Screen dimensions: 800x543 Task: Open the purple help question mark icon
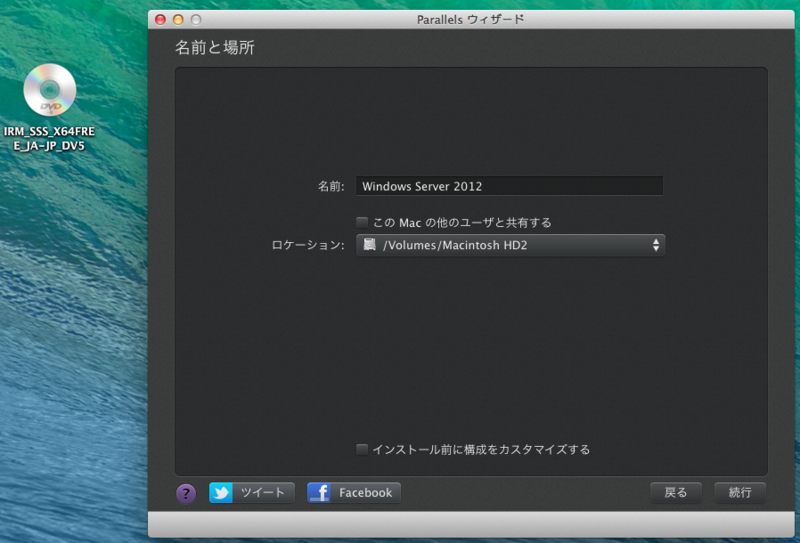coord(186,493)
